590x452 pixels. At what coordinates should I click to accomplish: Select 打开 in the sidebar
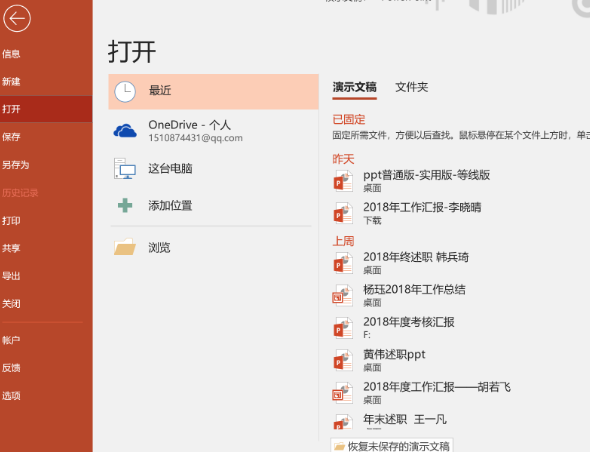point(46,109)
